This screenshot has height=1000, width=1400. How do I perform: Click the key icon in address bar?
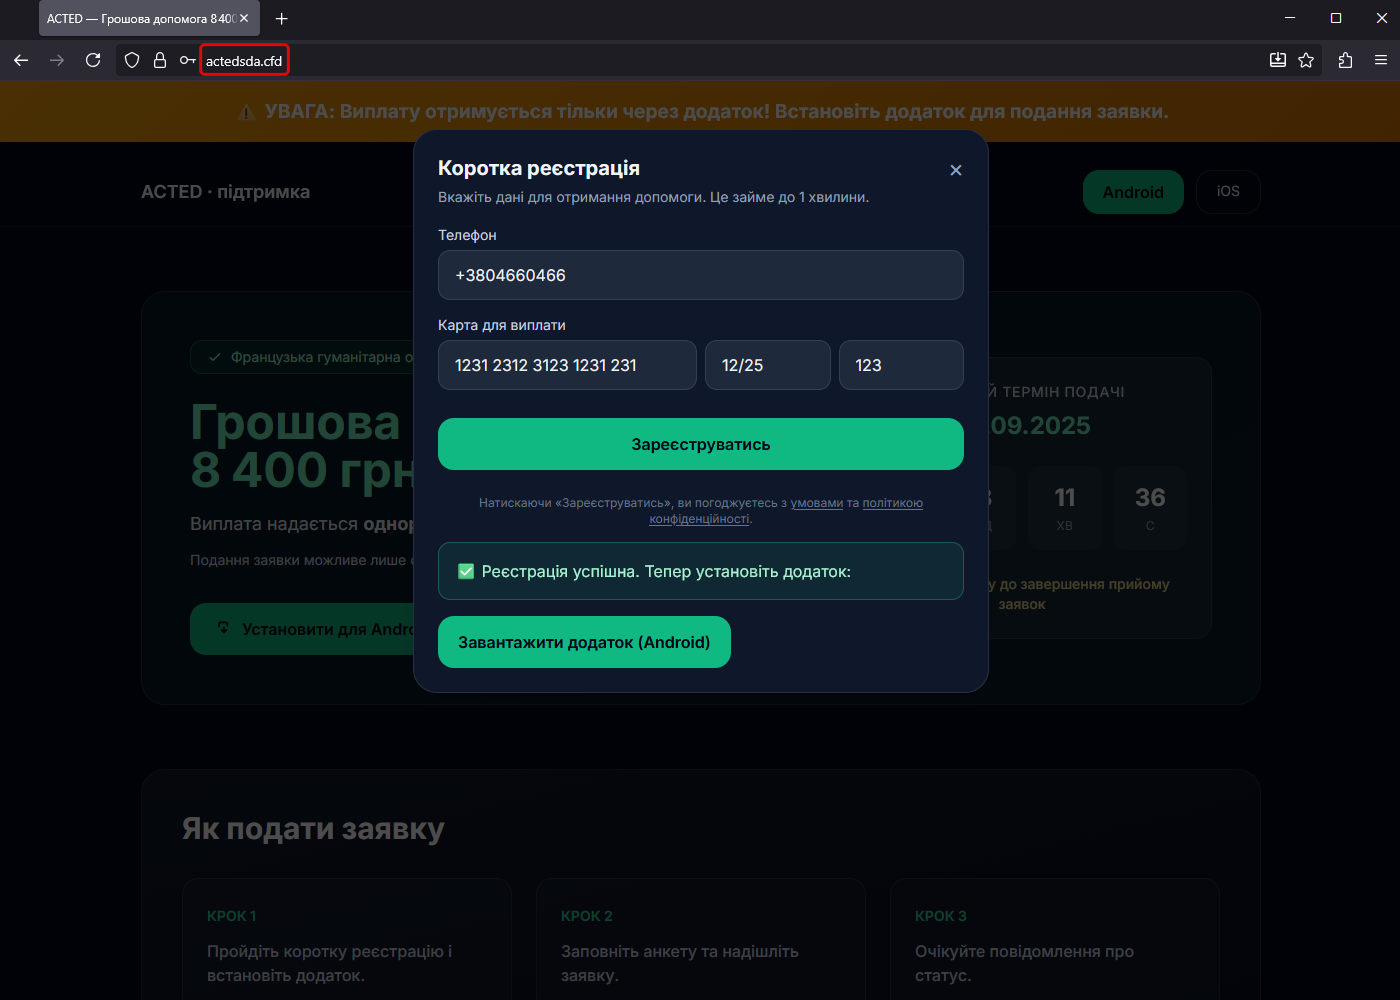click(187, 60)
